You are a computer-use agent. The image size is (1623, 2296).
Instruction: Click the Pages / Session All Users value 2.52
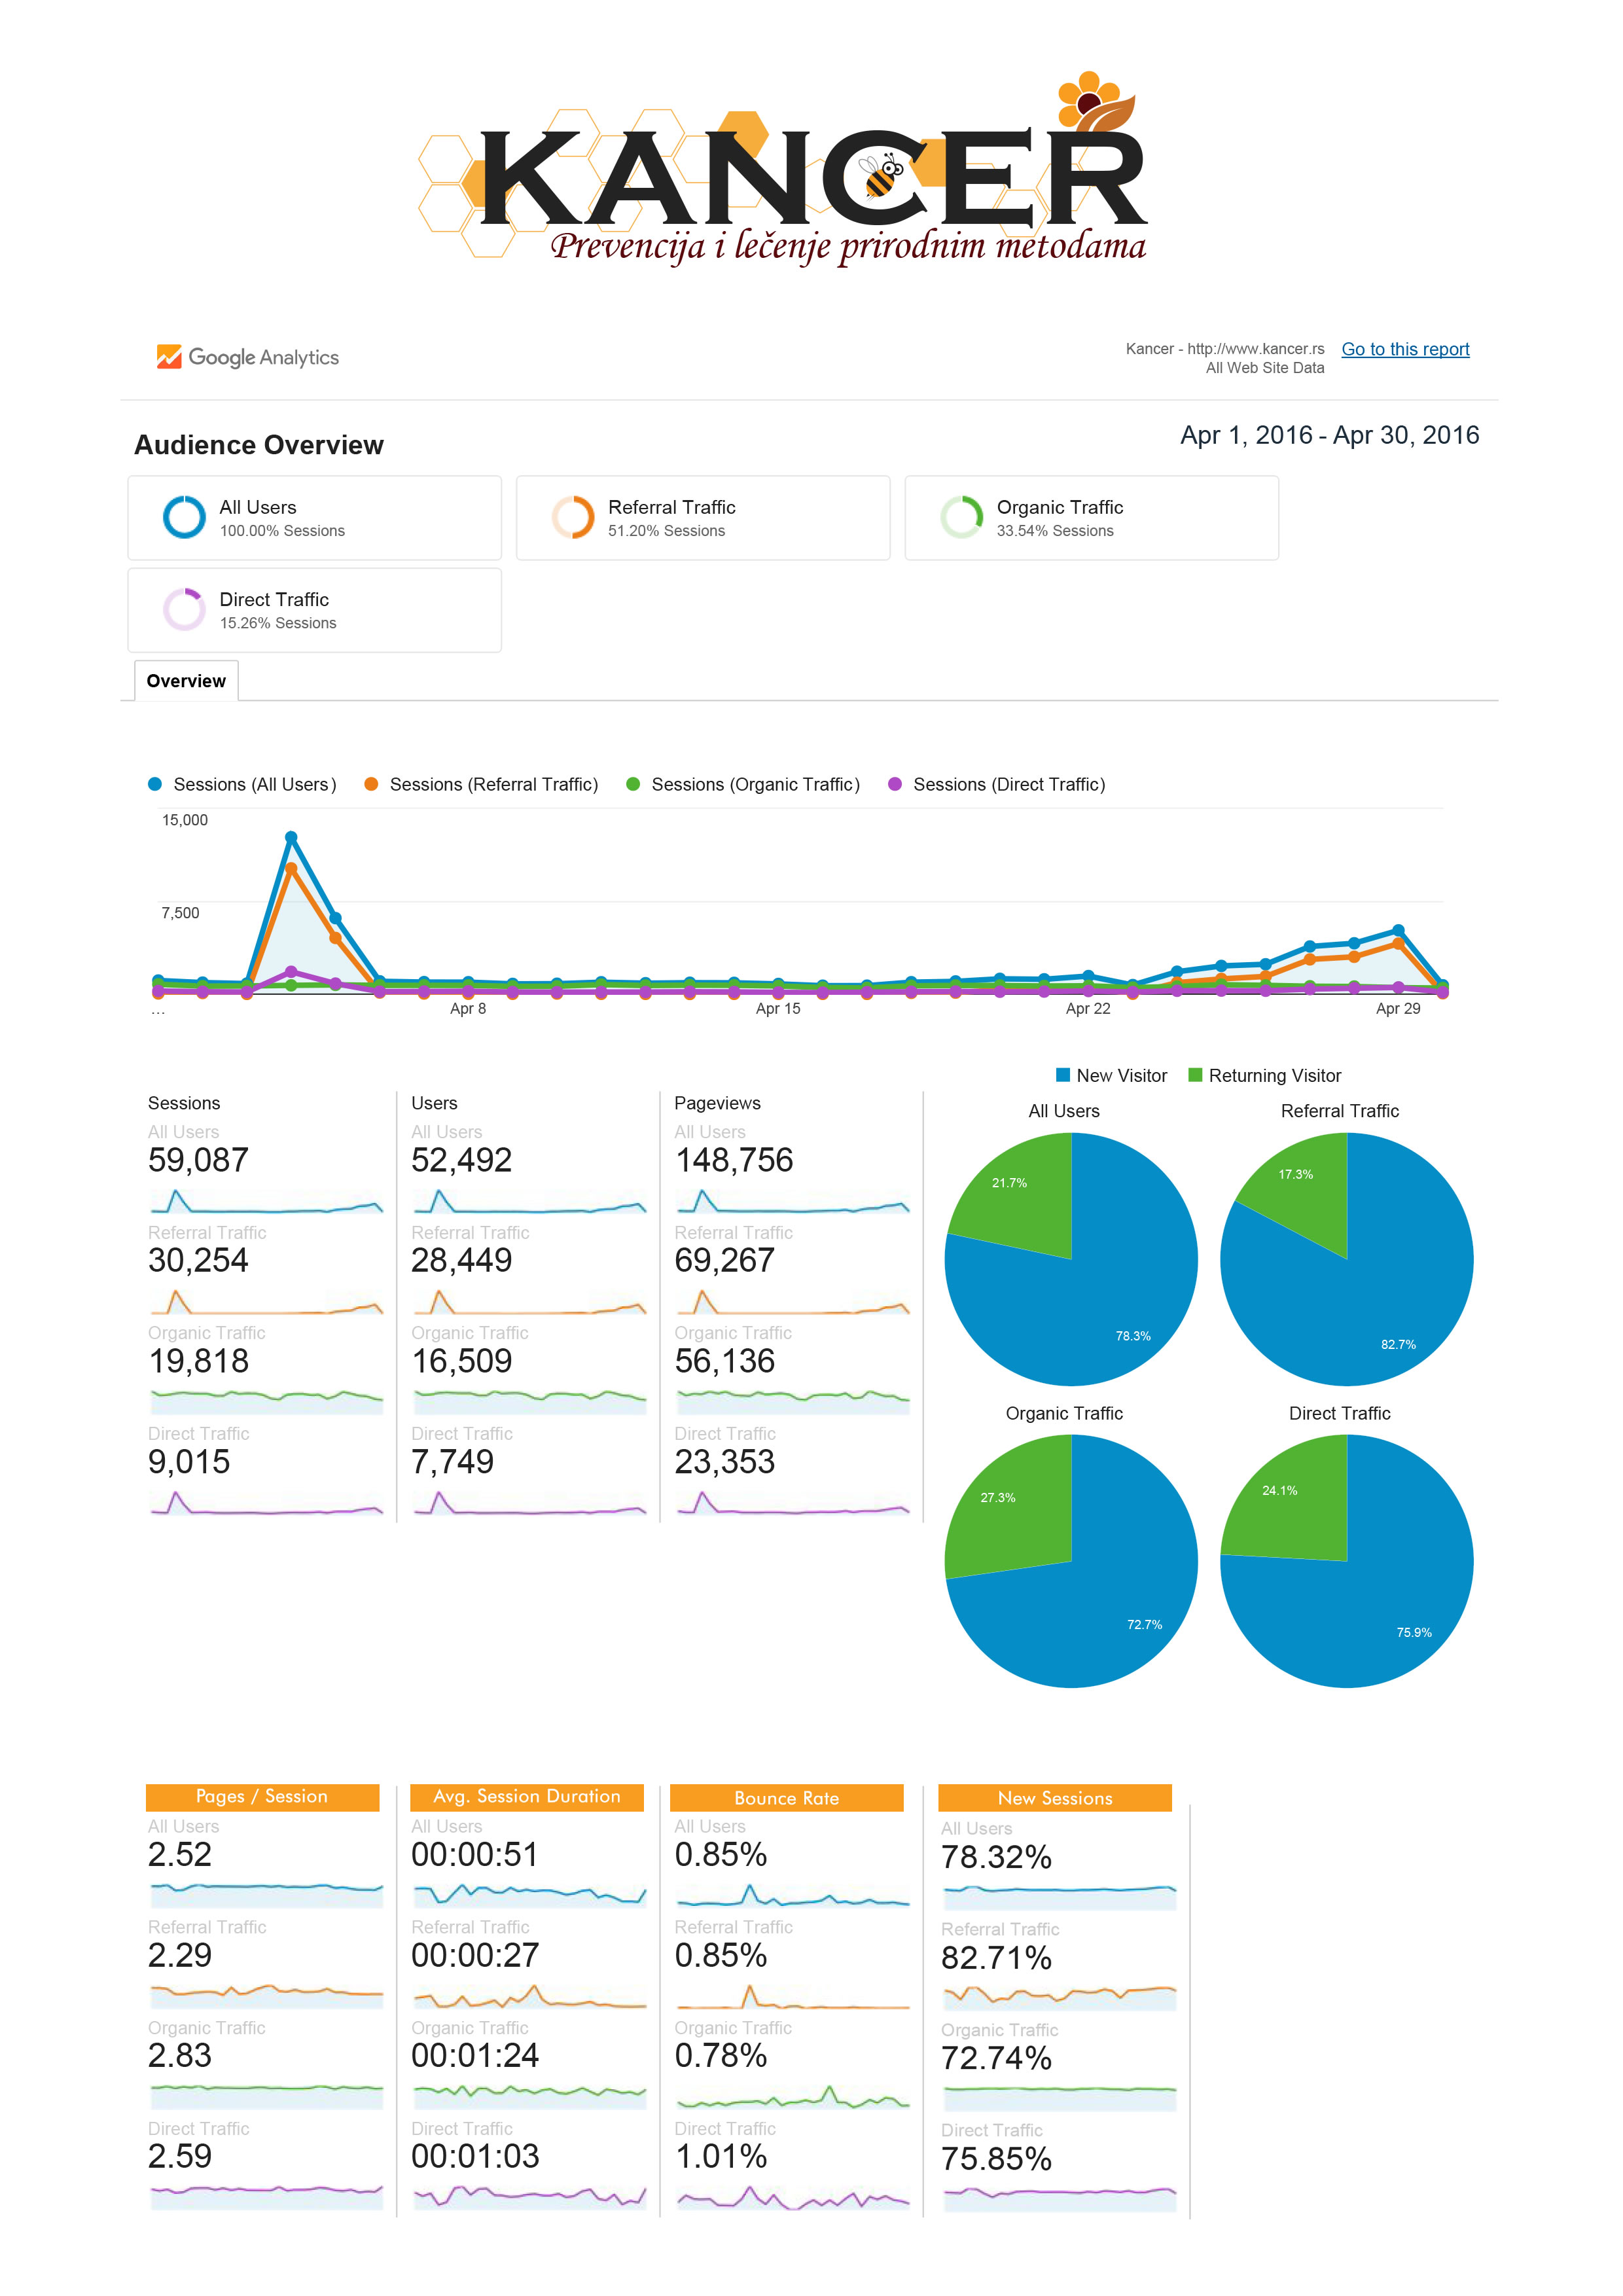pos(180,1855)
